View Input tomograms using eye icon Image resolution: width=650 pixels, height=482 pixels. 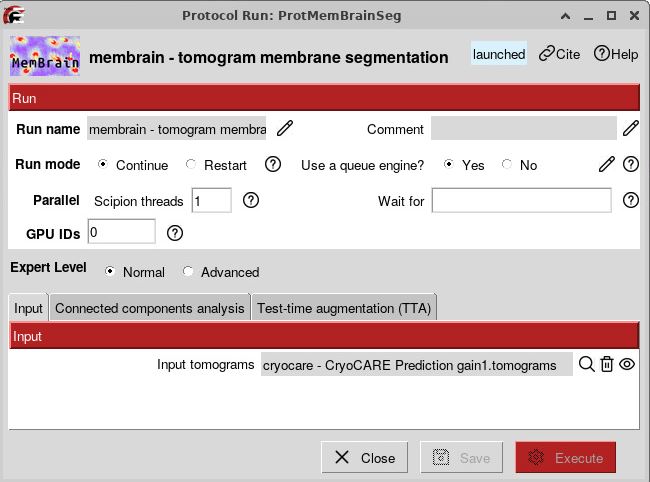627,364
